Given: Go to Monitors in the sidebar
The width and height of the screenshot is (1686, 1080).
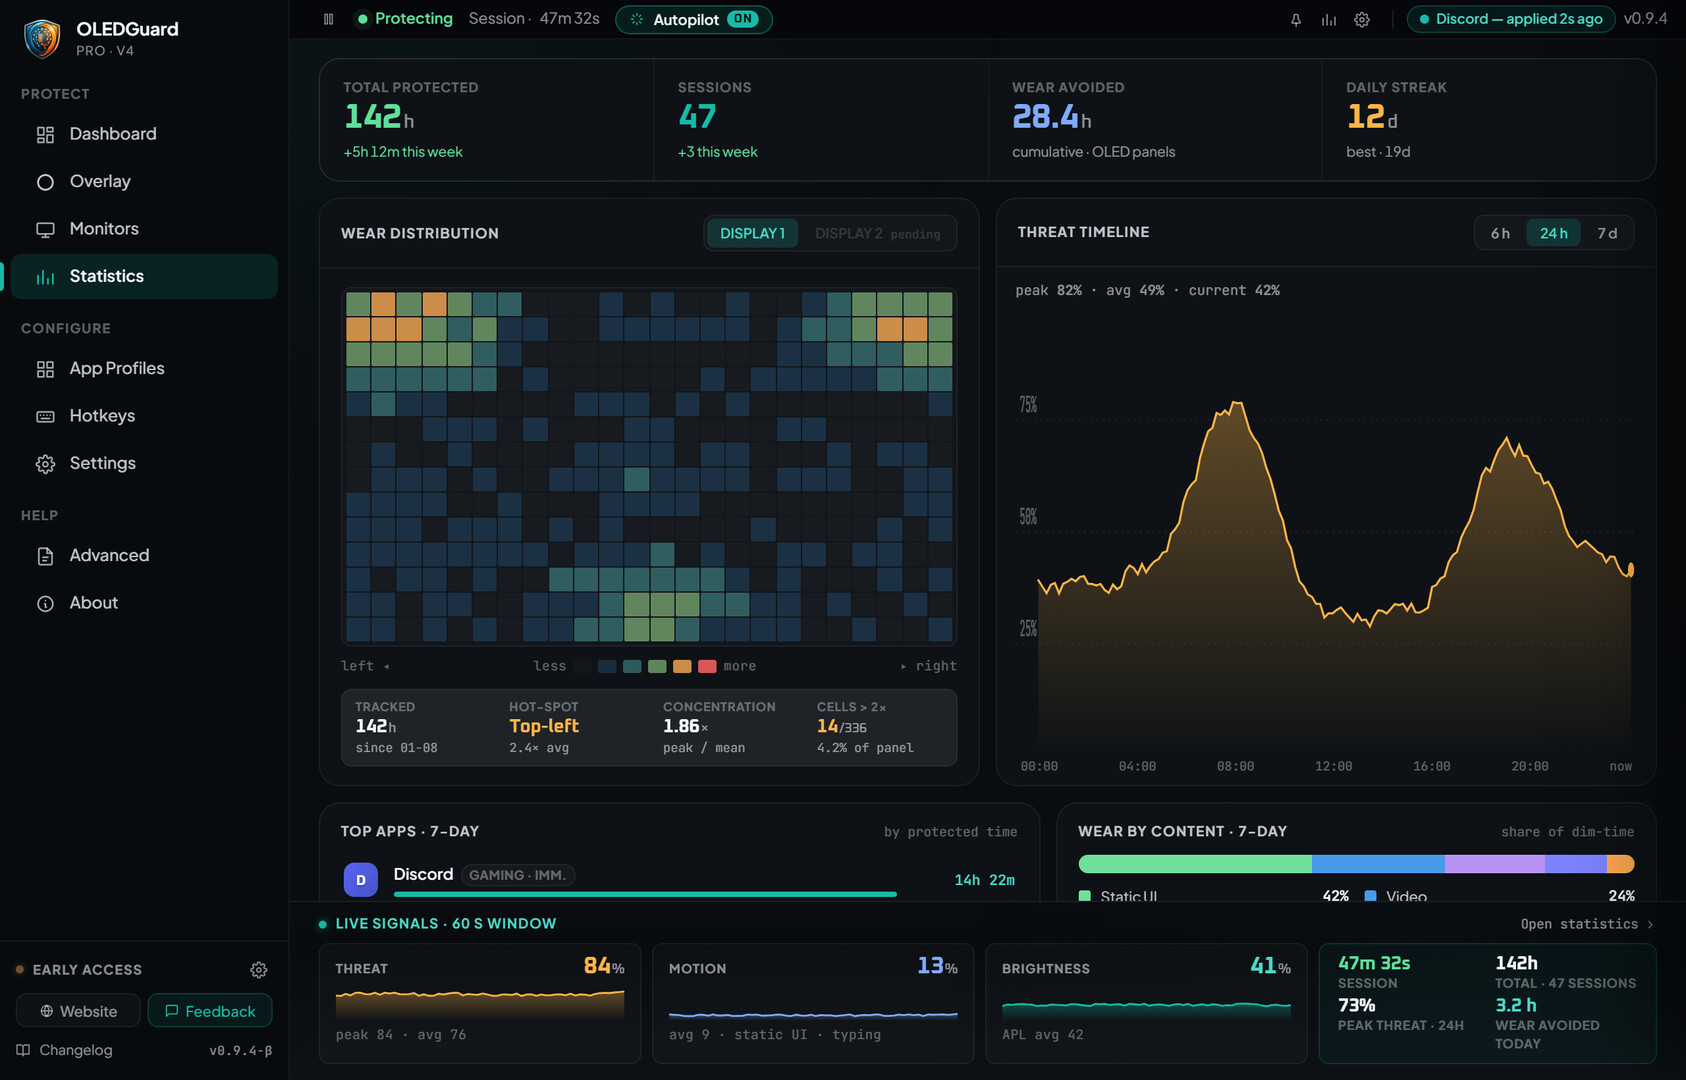Looking at the screenshot, I should pyautogui.click(x=144, y=229).
